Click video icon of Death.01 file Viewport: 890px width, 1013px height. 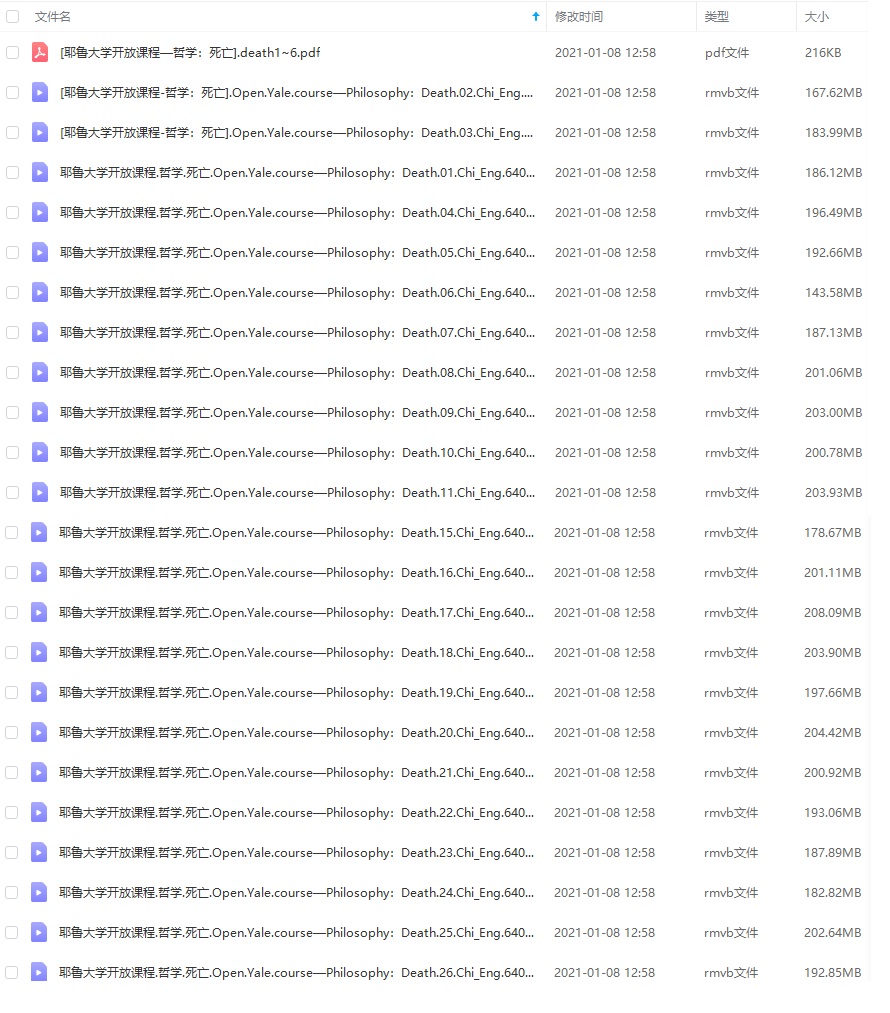coord(40,172)
